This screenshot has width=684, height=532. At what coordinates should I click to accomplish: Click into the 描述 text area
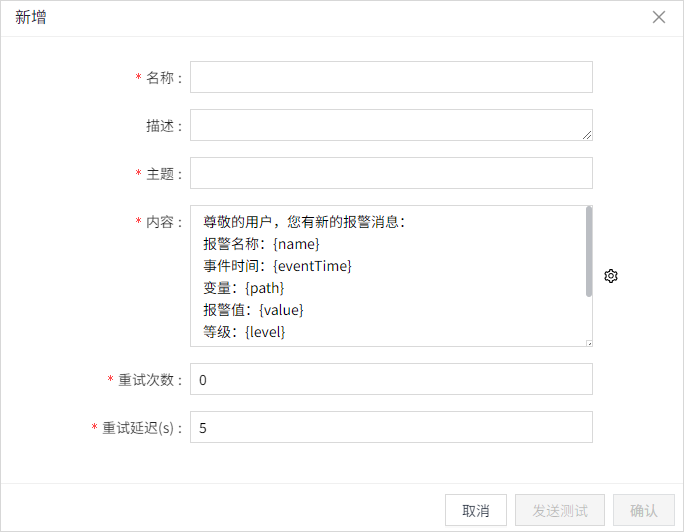(x=391, y=125)
